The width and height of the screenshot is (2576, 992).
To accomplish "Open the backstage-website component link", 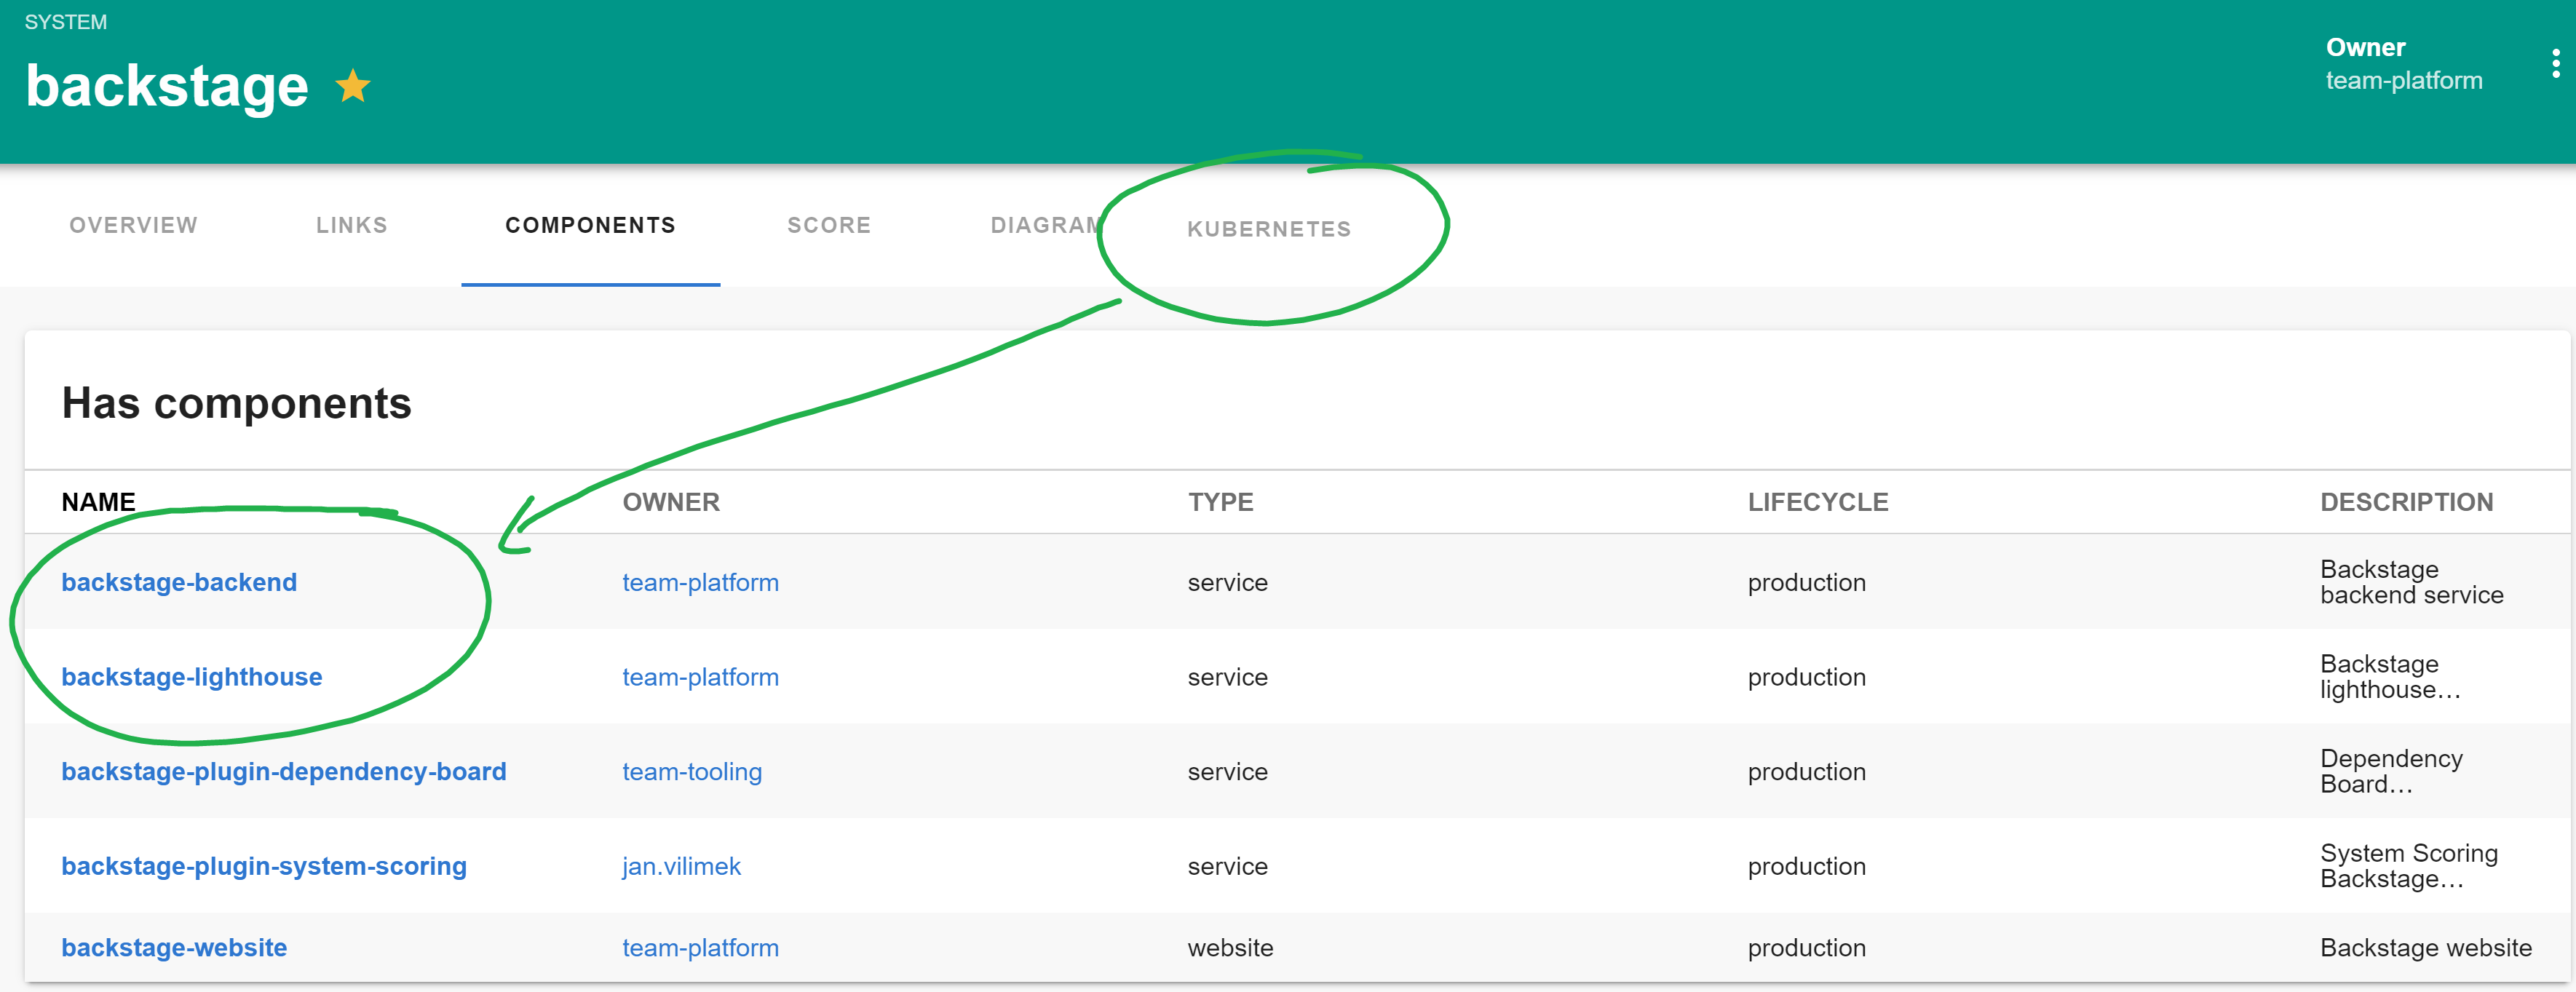I will click(174, 947).
